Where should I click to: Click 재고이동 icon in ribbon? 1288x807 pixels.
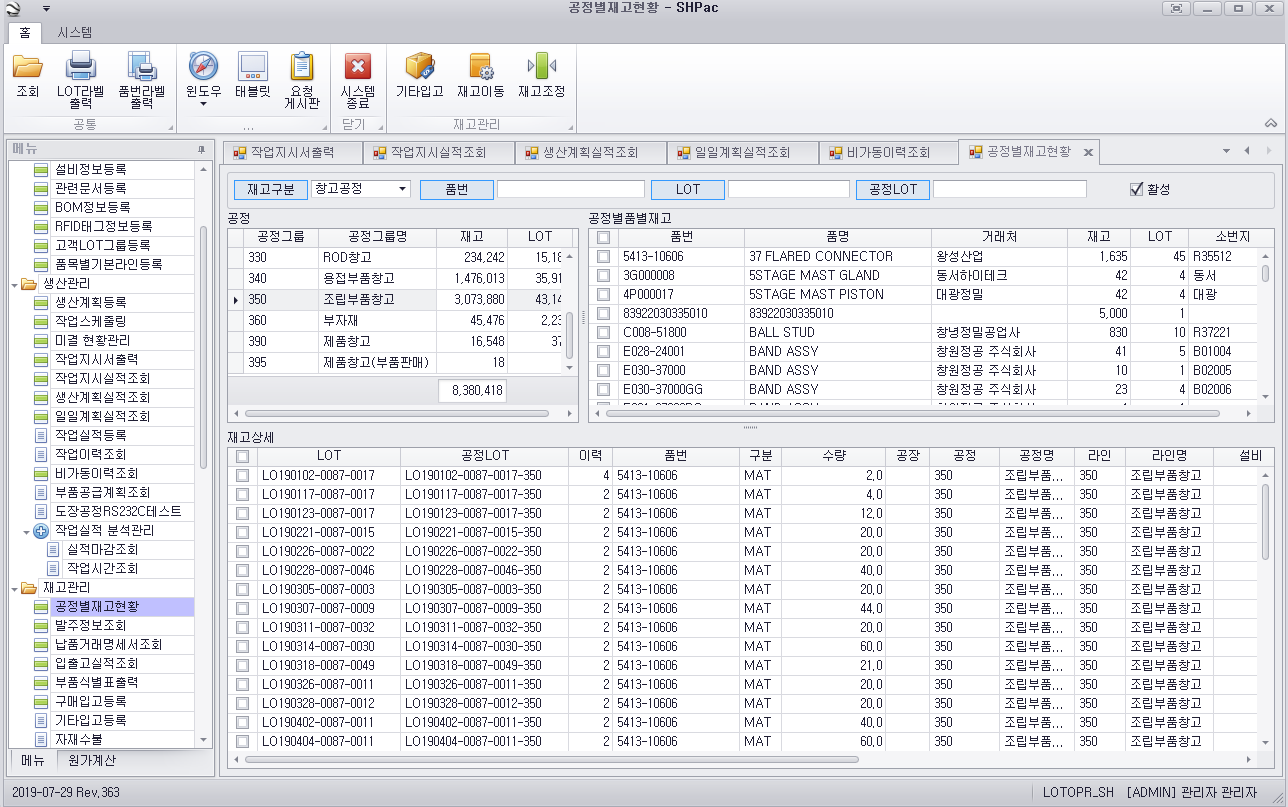(x=481, y=68)
